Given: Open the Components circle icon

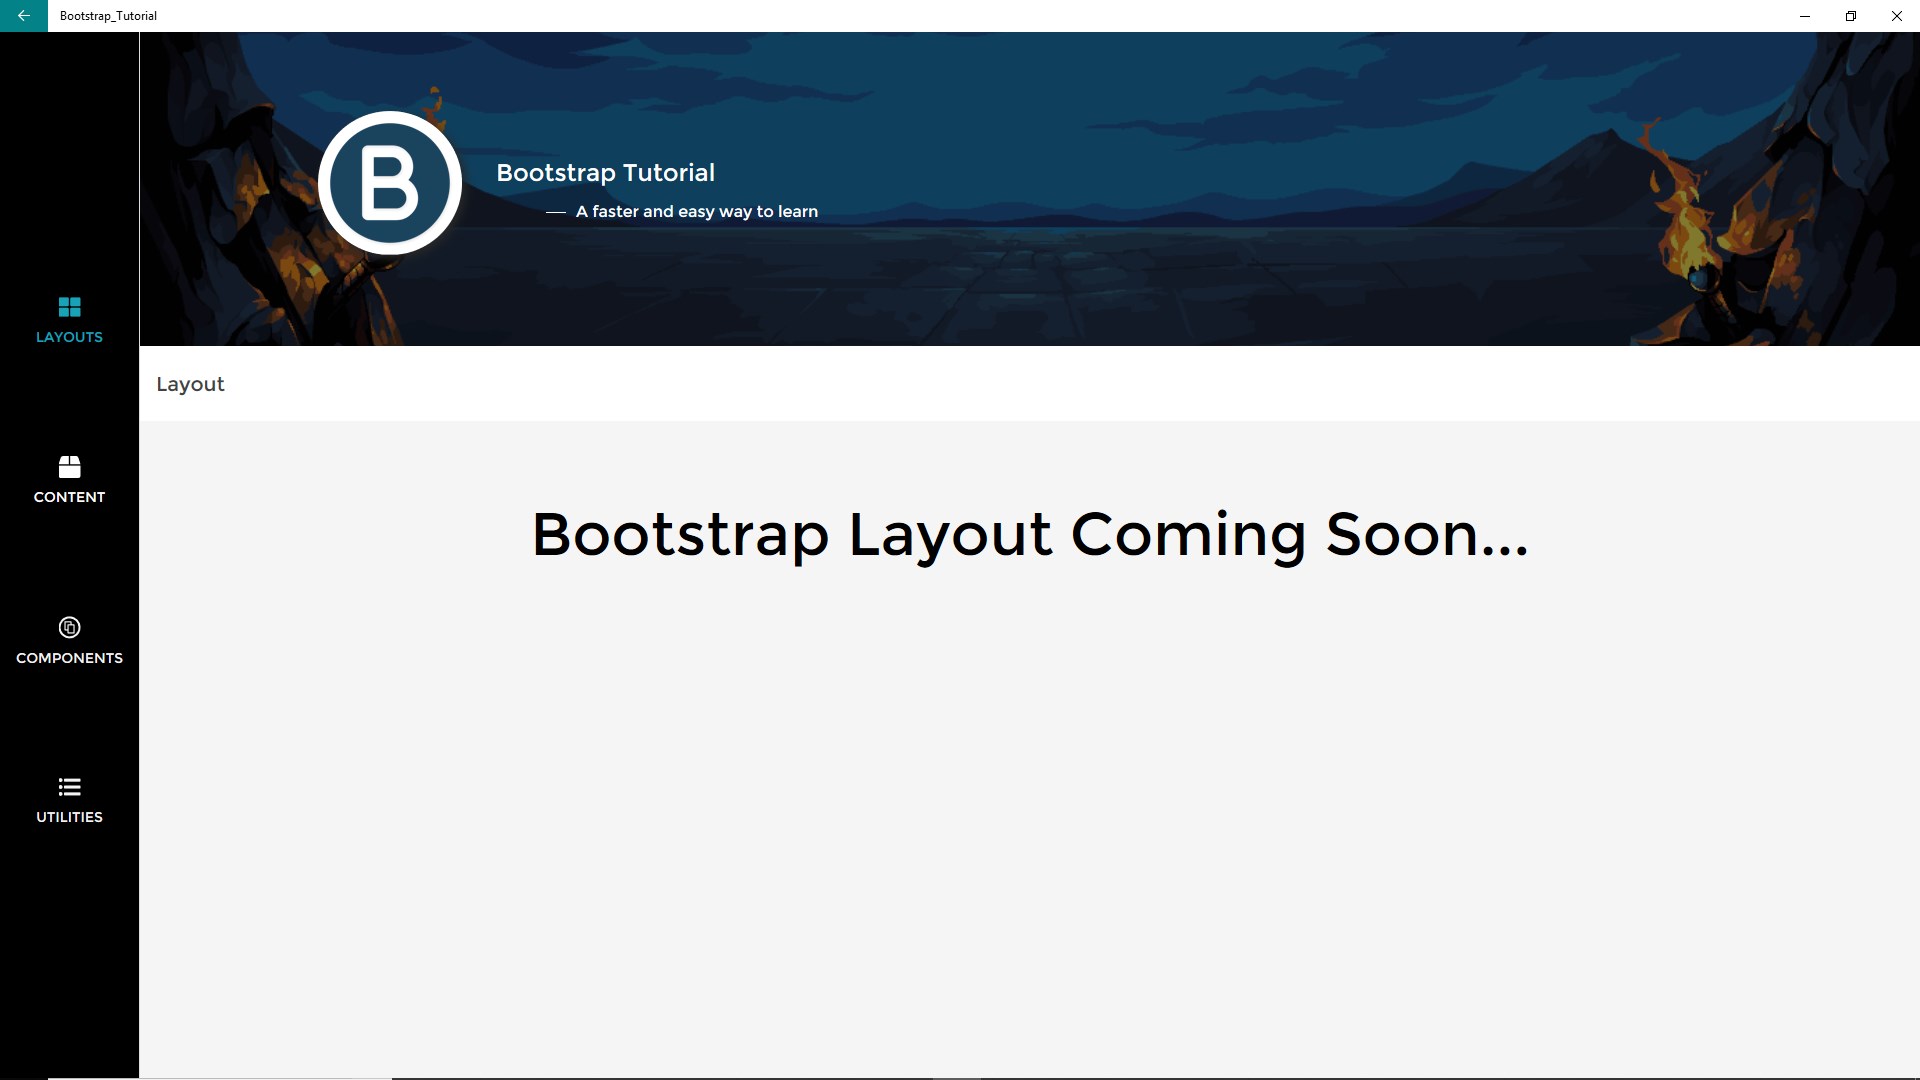Looking at the screenshot, I should [69, 627].
